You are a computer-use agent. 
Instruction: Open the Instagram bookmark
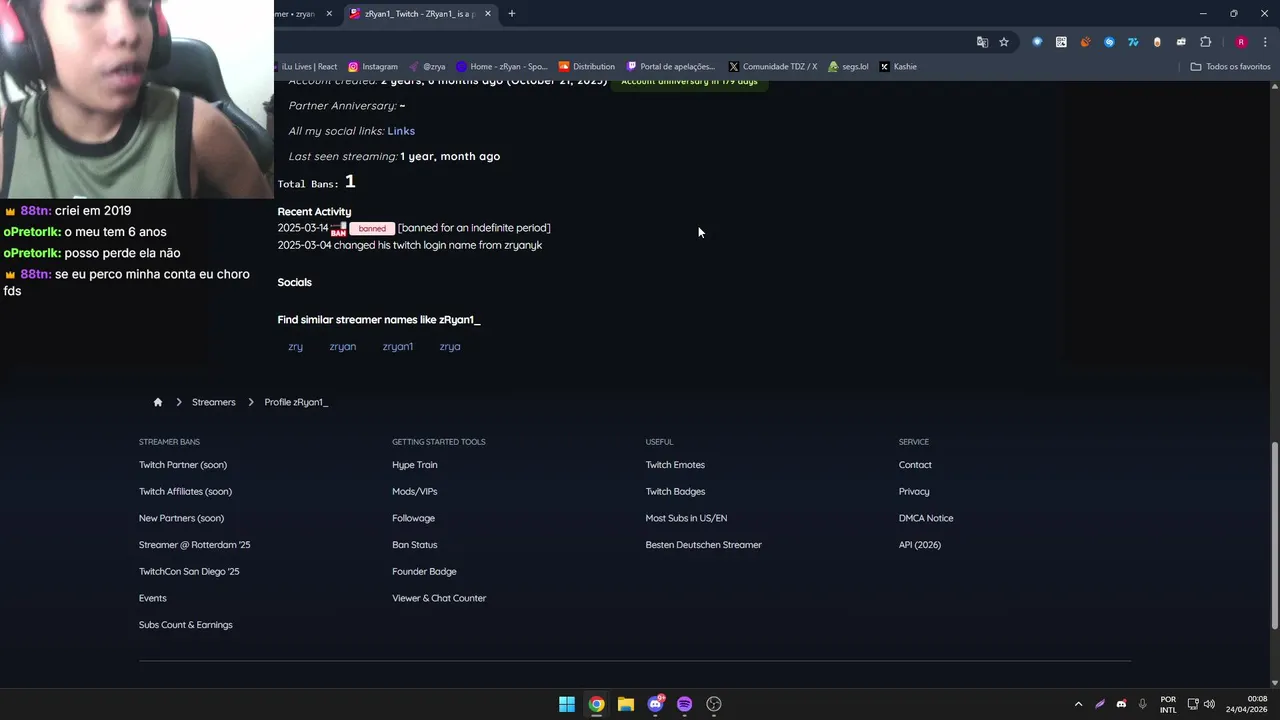(373, 67)
